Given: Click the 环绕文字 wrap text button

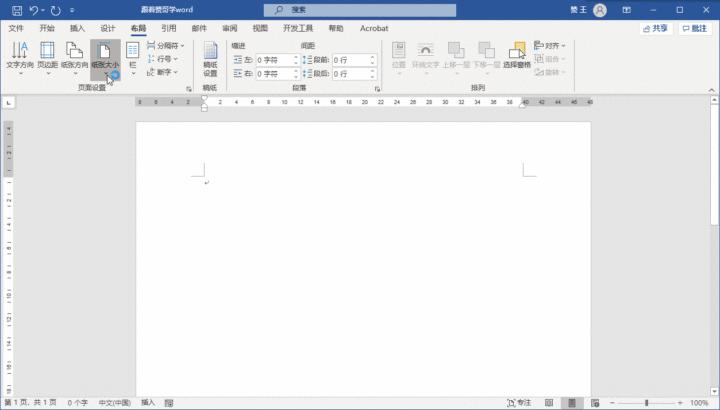Looking at the screenshot, I should point(425,58).
